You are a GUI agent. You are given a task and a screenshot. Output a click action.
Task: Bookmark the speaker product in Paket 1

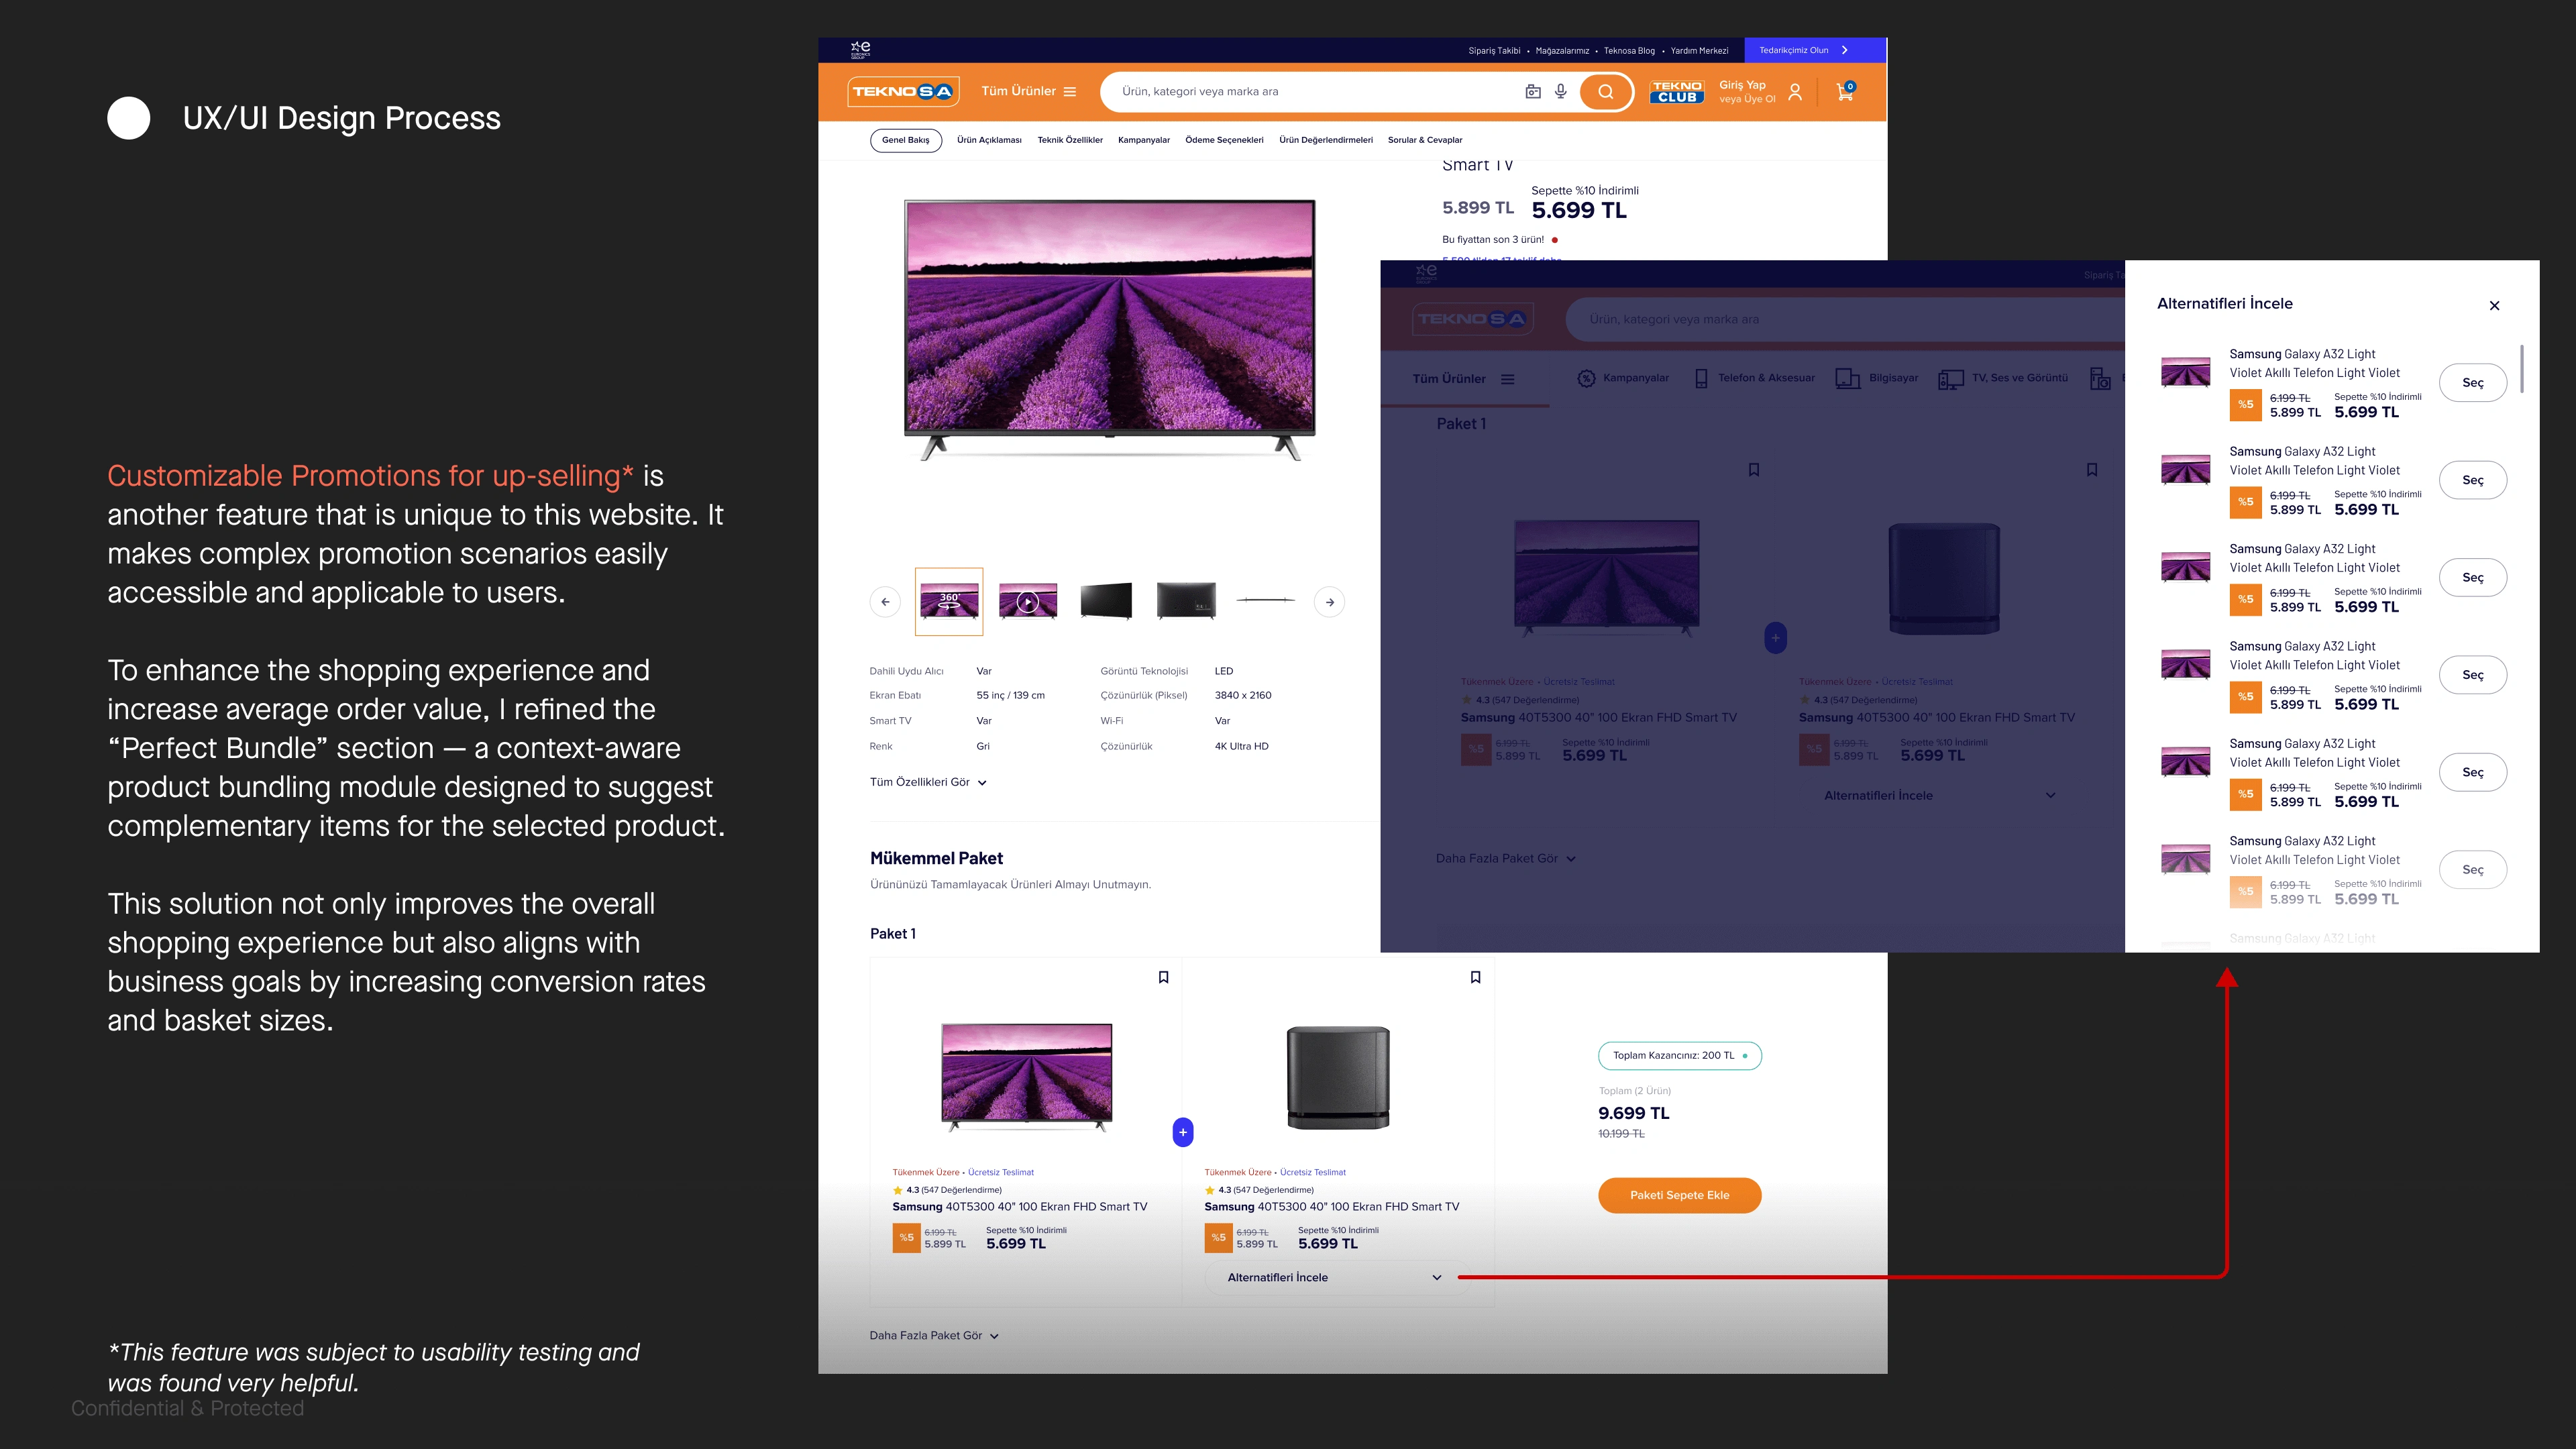pos(1475,977)
